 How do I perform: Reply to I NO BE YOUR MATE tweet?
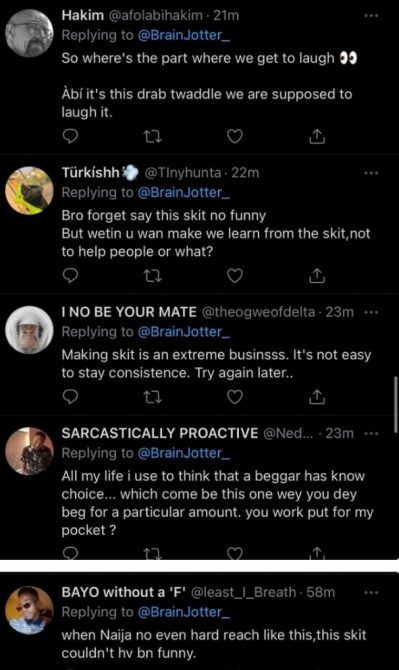coord(70,397)
